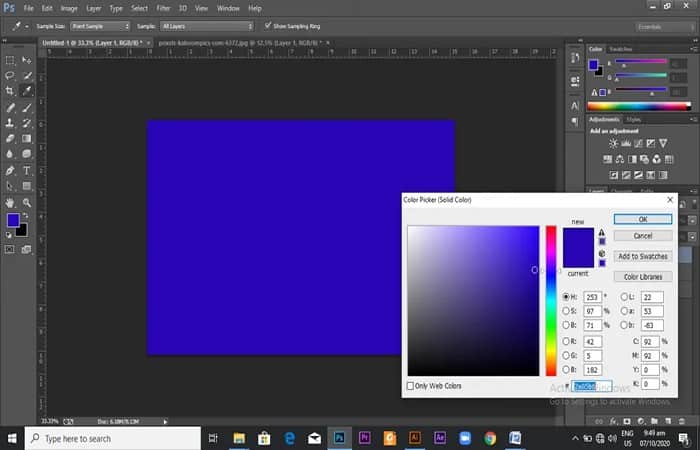Reset to default foreground and background colors
700x450 pixels.
[8, 235]
